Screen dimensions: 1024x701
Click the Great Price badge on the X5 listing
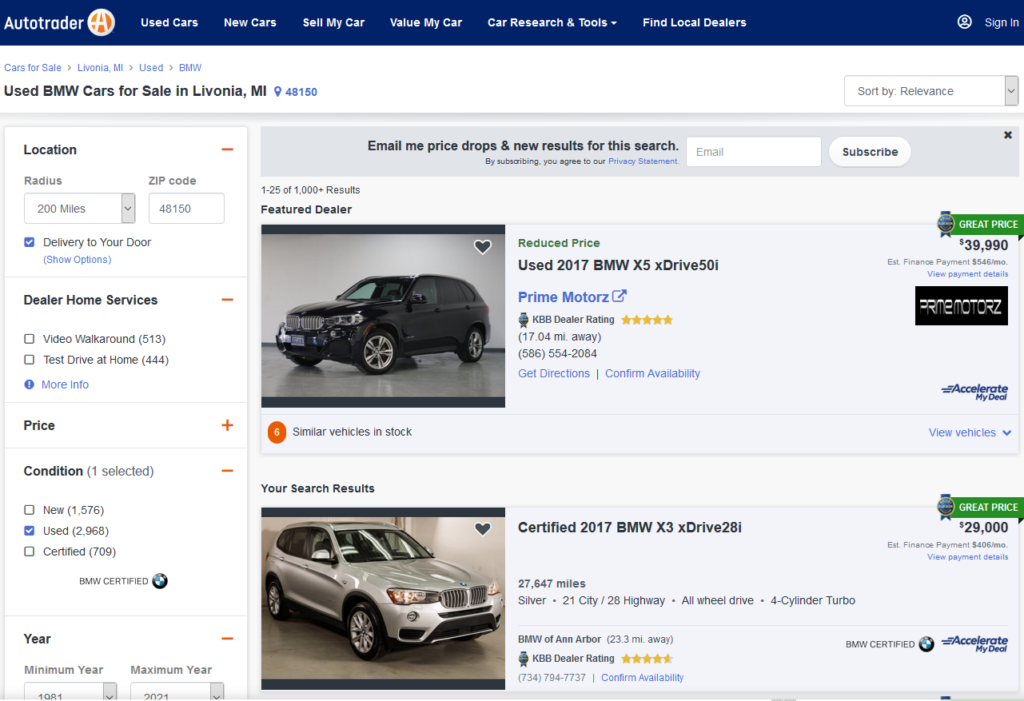[980, 224]
